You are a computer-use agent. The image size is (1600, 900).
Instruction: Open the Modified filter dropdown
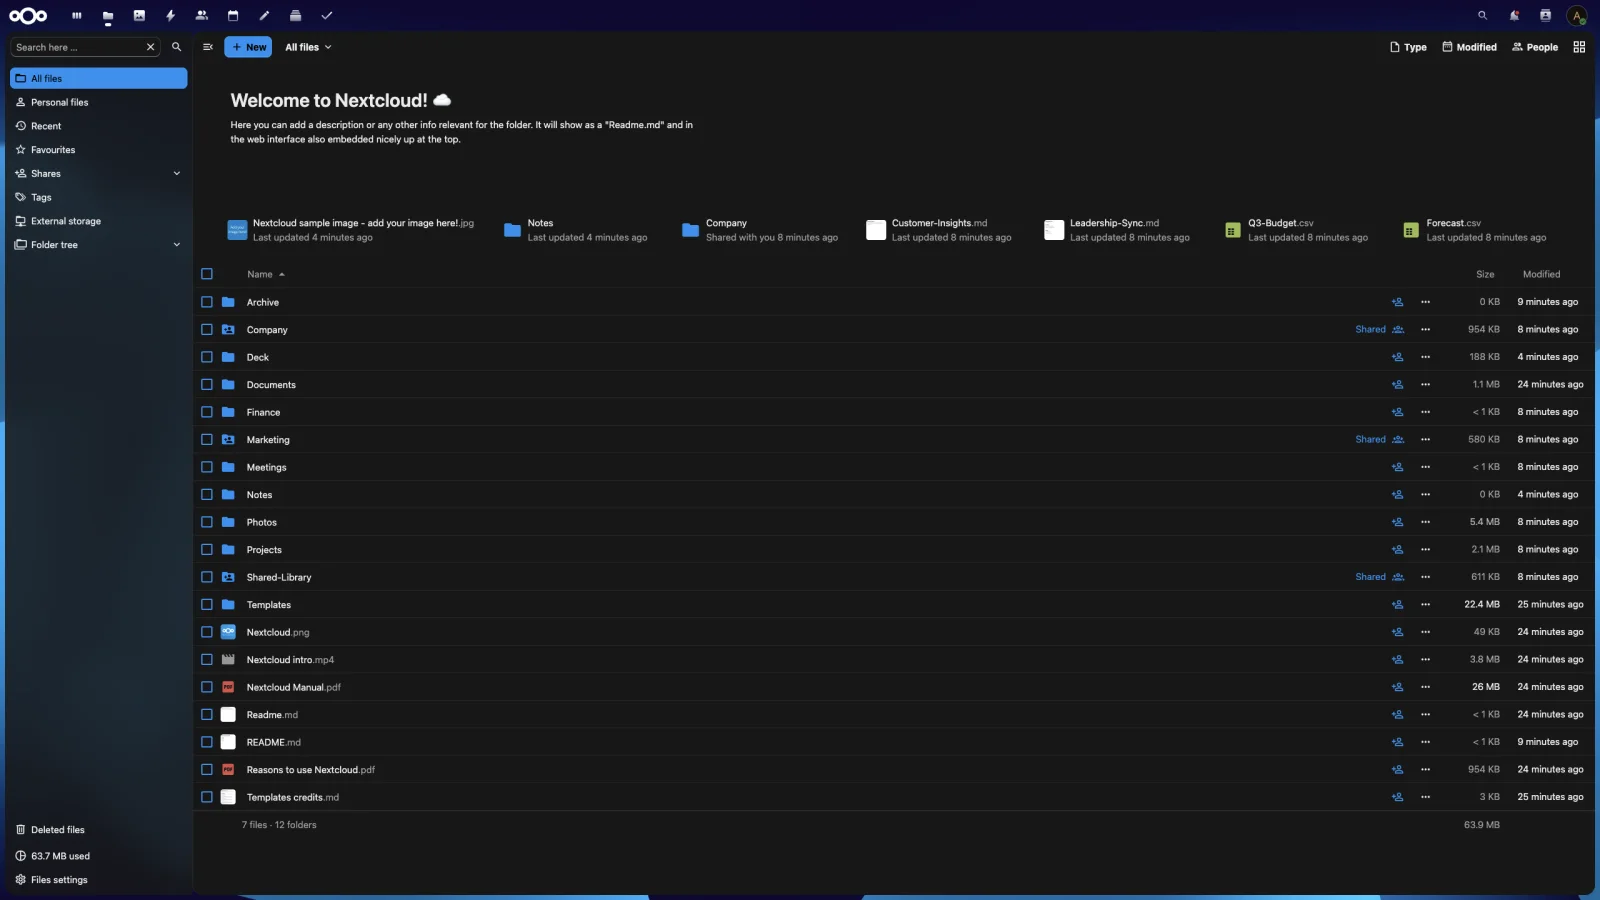[1469, 47]
